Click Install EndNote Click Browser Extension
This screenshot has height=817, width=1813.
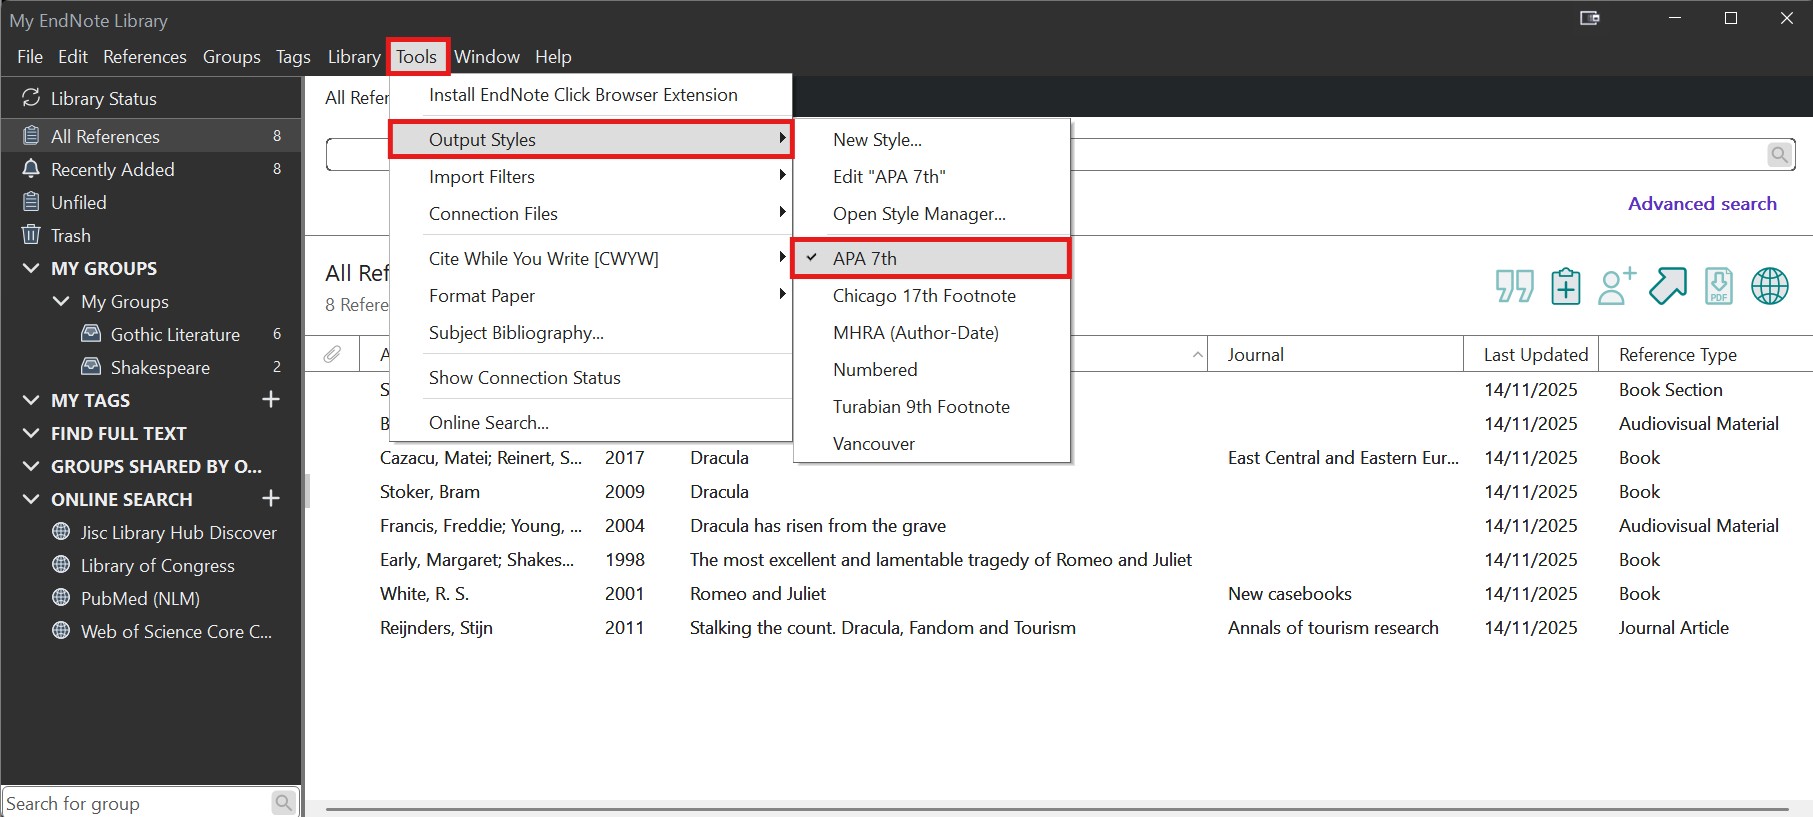point(591,95)
